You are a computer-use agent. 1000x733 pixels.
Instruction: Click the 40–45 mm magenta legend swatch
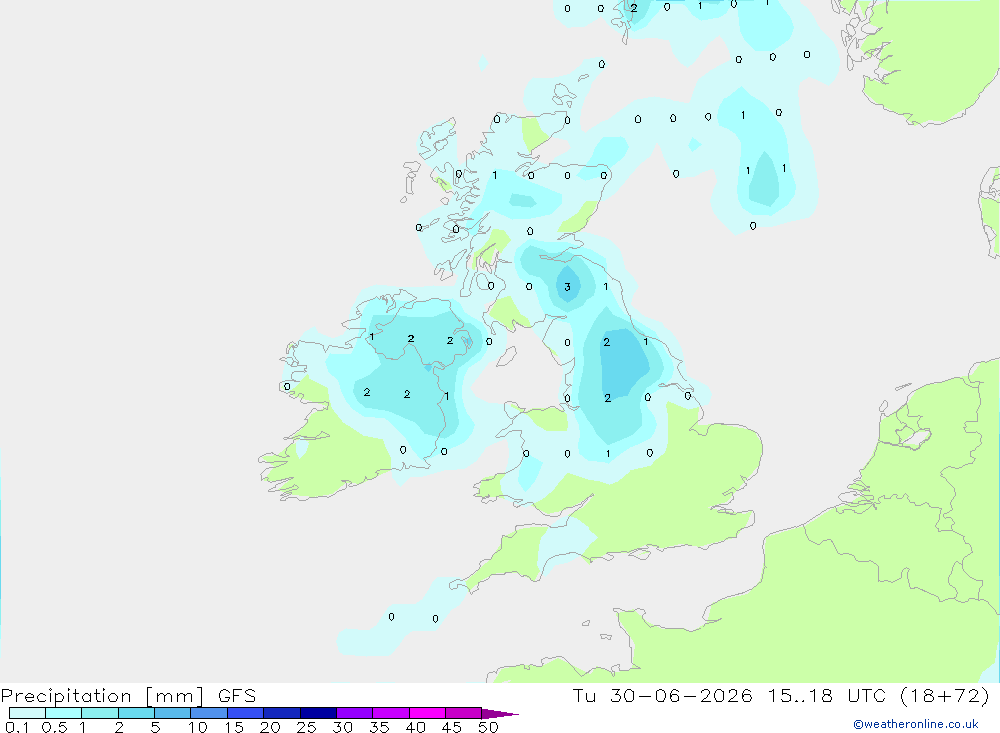click(427, 713)
